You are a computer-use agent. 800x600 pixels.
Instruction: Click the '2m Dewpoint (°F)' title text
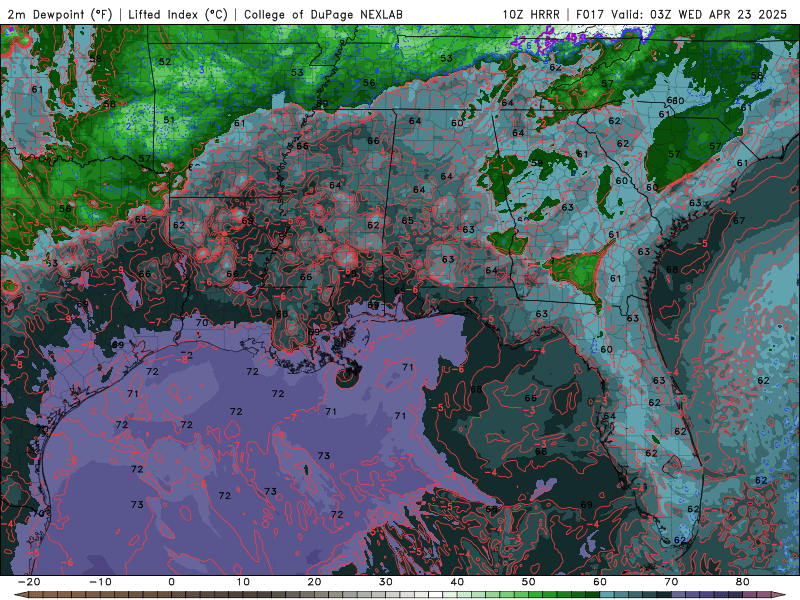click(60, 14)
